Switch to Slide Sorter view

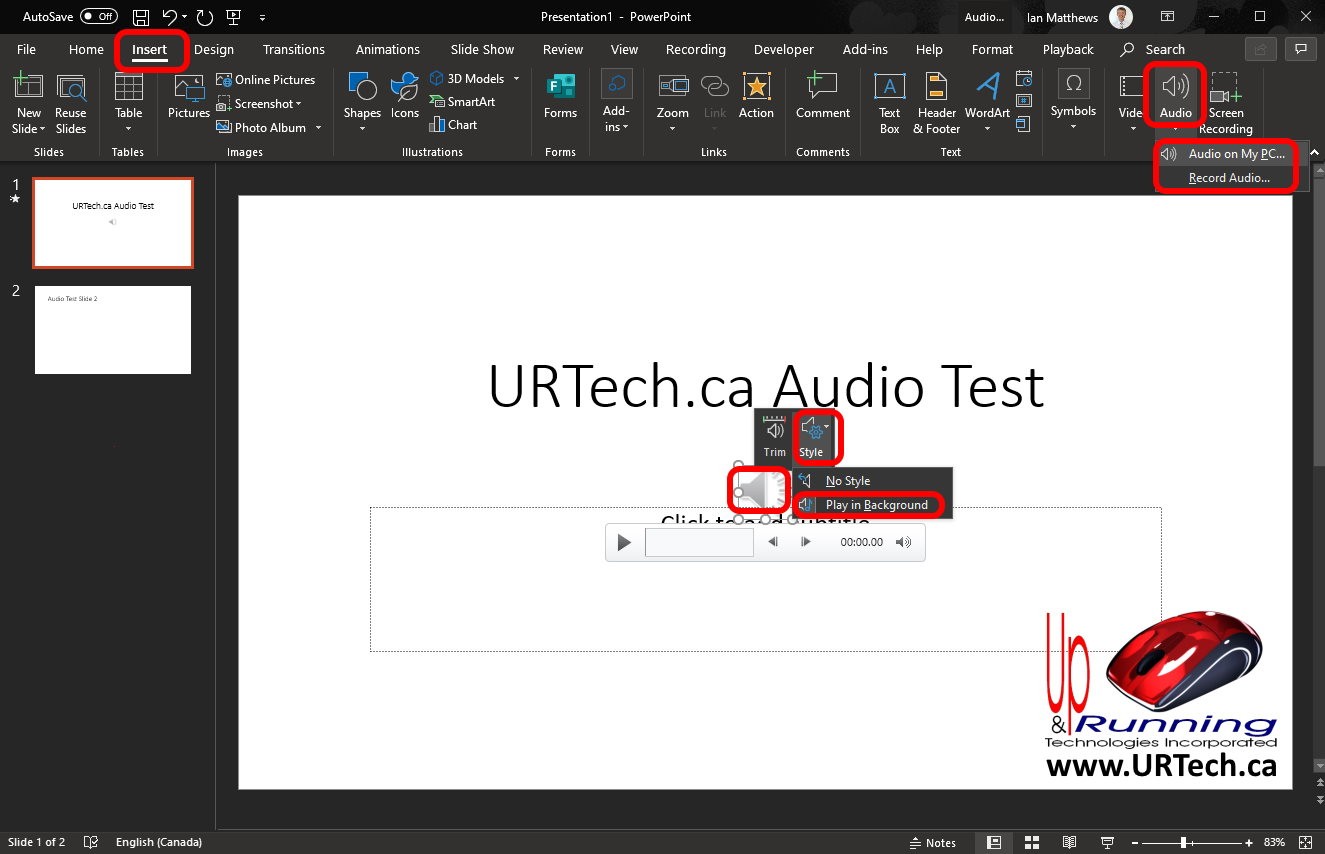1032,842
